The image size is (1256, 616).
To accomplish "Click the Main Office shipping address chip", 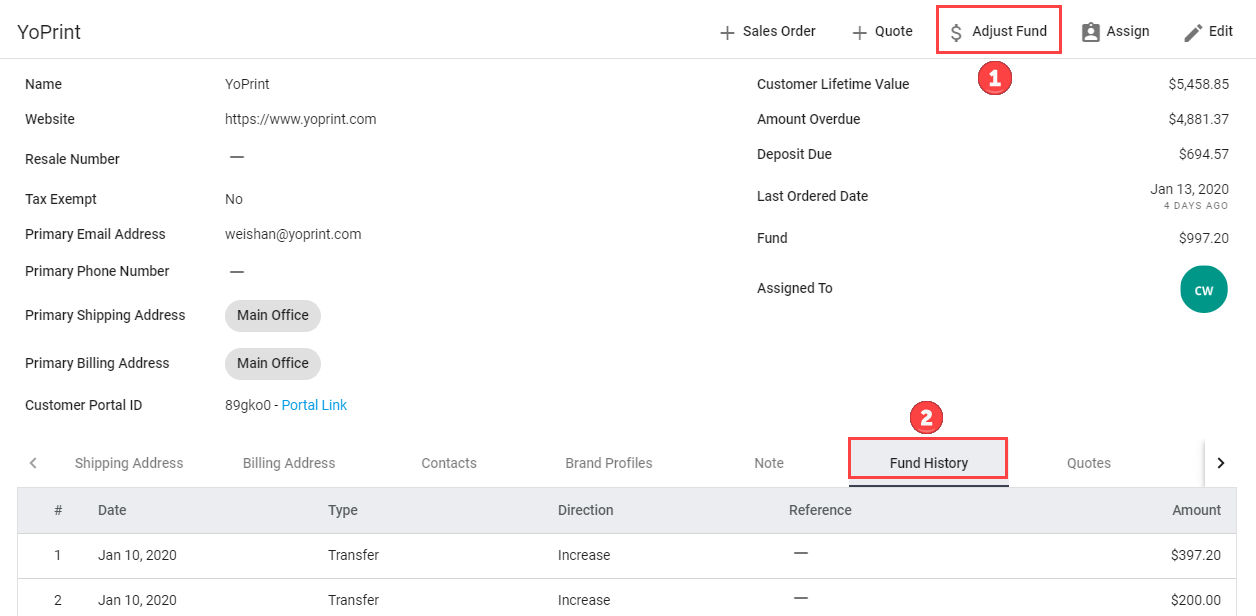I will coord(273,315).
